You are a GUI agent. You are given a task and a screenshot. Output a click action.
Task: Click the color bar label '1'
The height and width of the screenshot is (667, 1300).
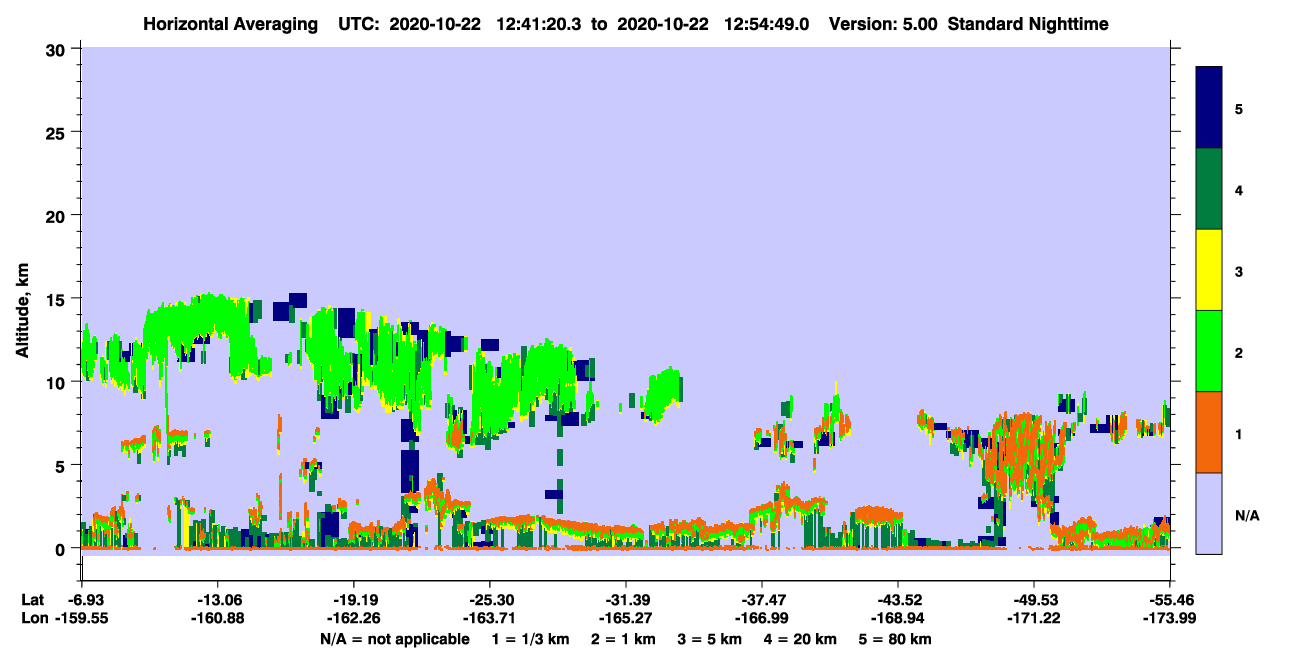tap(1239, 434)
